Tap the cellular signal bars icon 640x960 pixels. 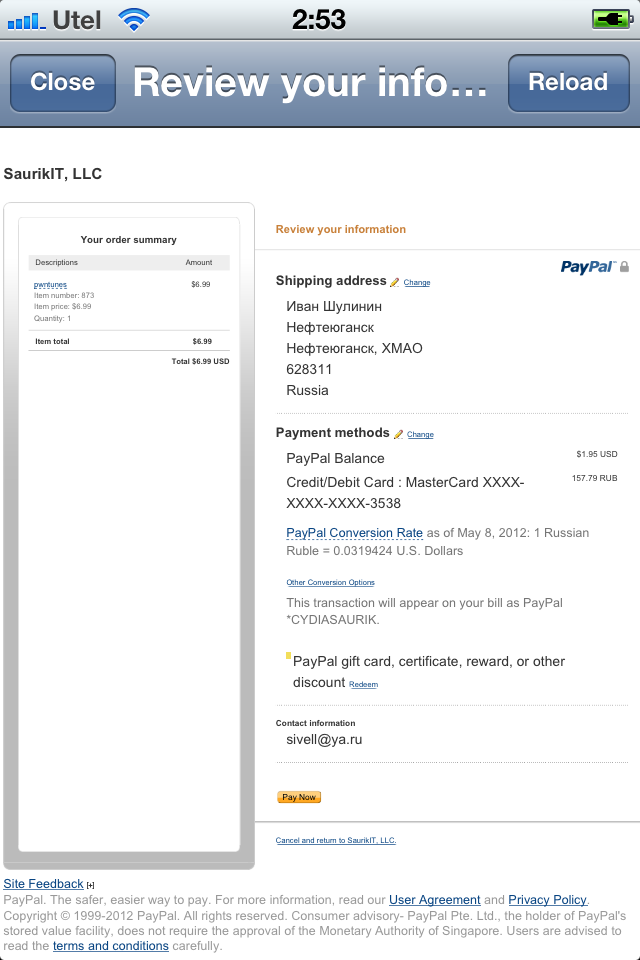pyautogui.click(x=26, y=19)
